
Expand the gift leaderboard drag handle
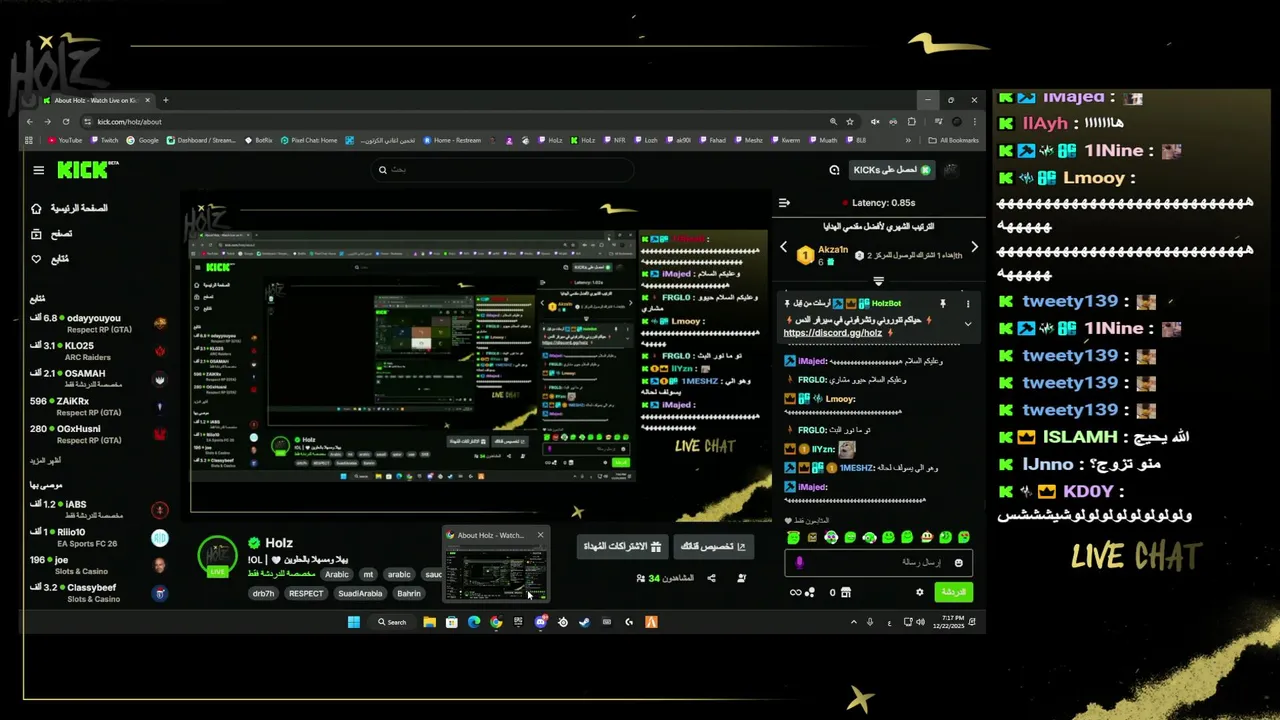(878, 281)
